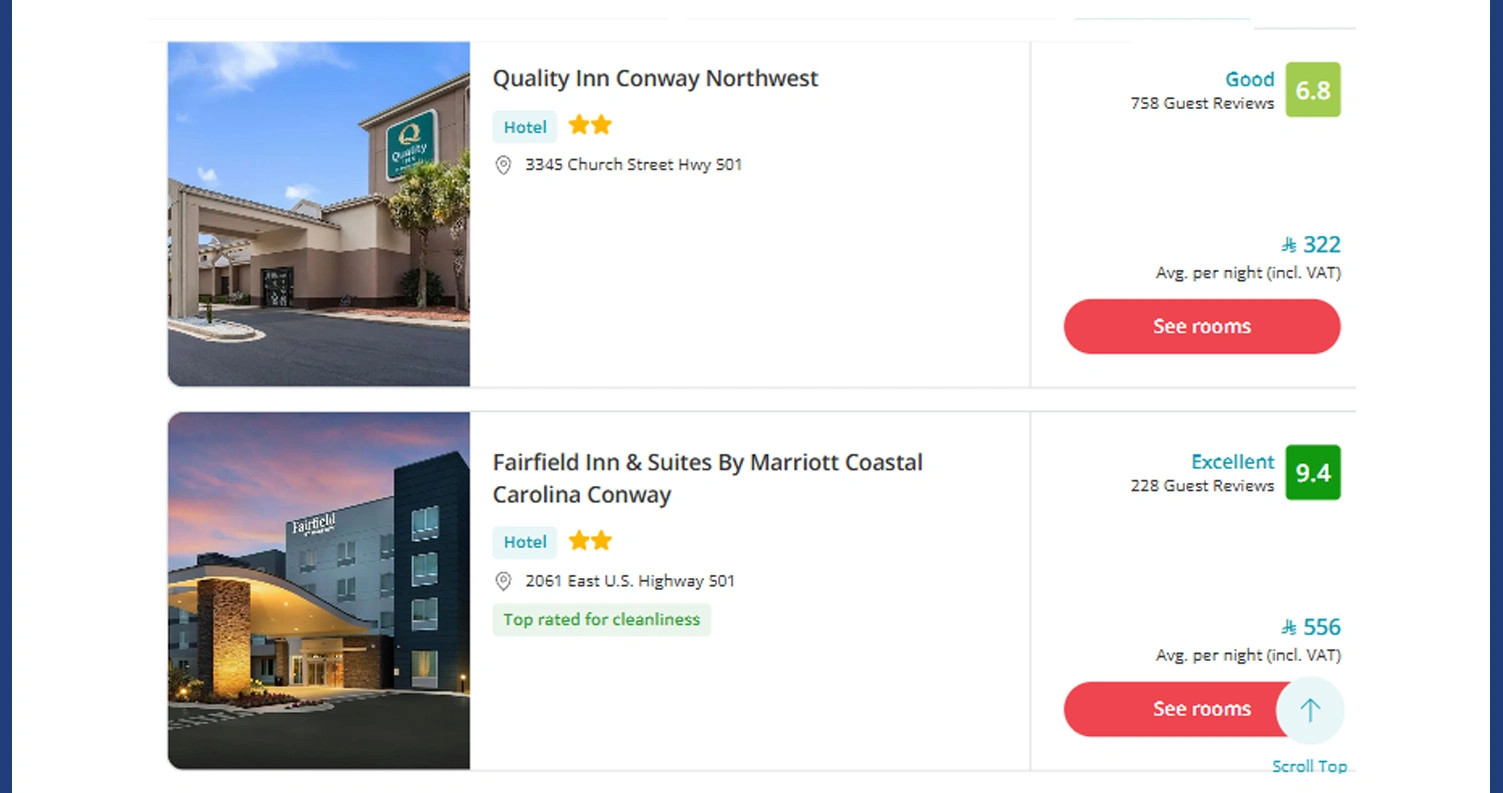Viewport: 1503px width, 793px height.
Task: Click the star rating of Fairfield Inn & Suites
Action: (590, 541)
